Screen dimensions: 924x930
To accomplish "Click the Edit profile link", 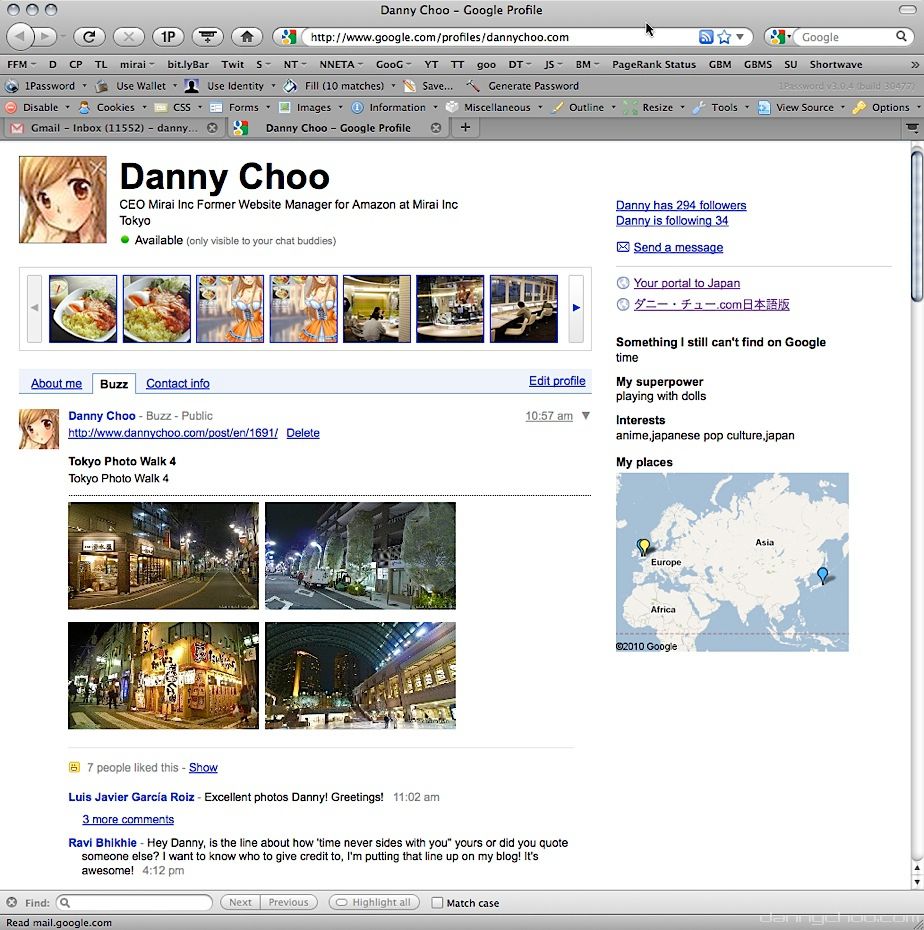I will [557, 381].
